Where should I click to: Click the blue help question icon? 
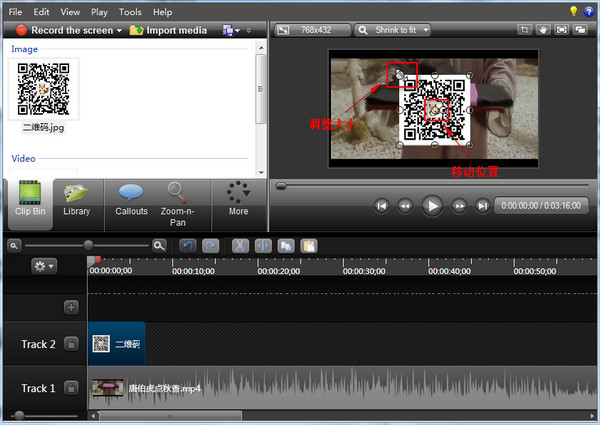point(589,11)
